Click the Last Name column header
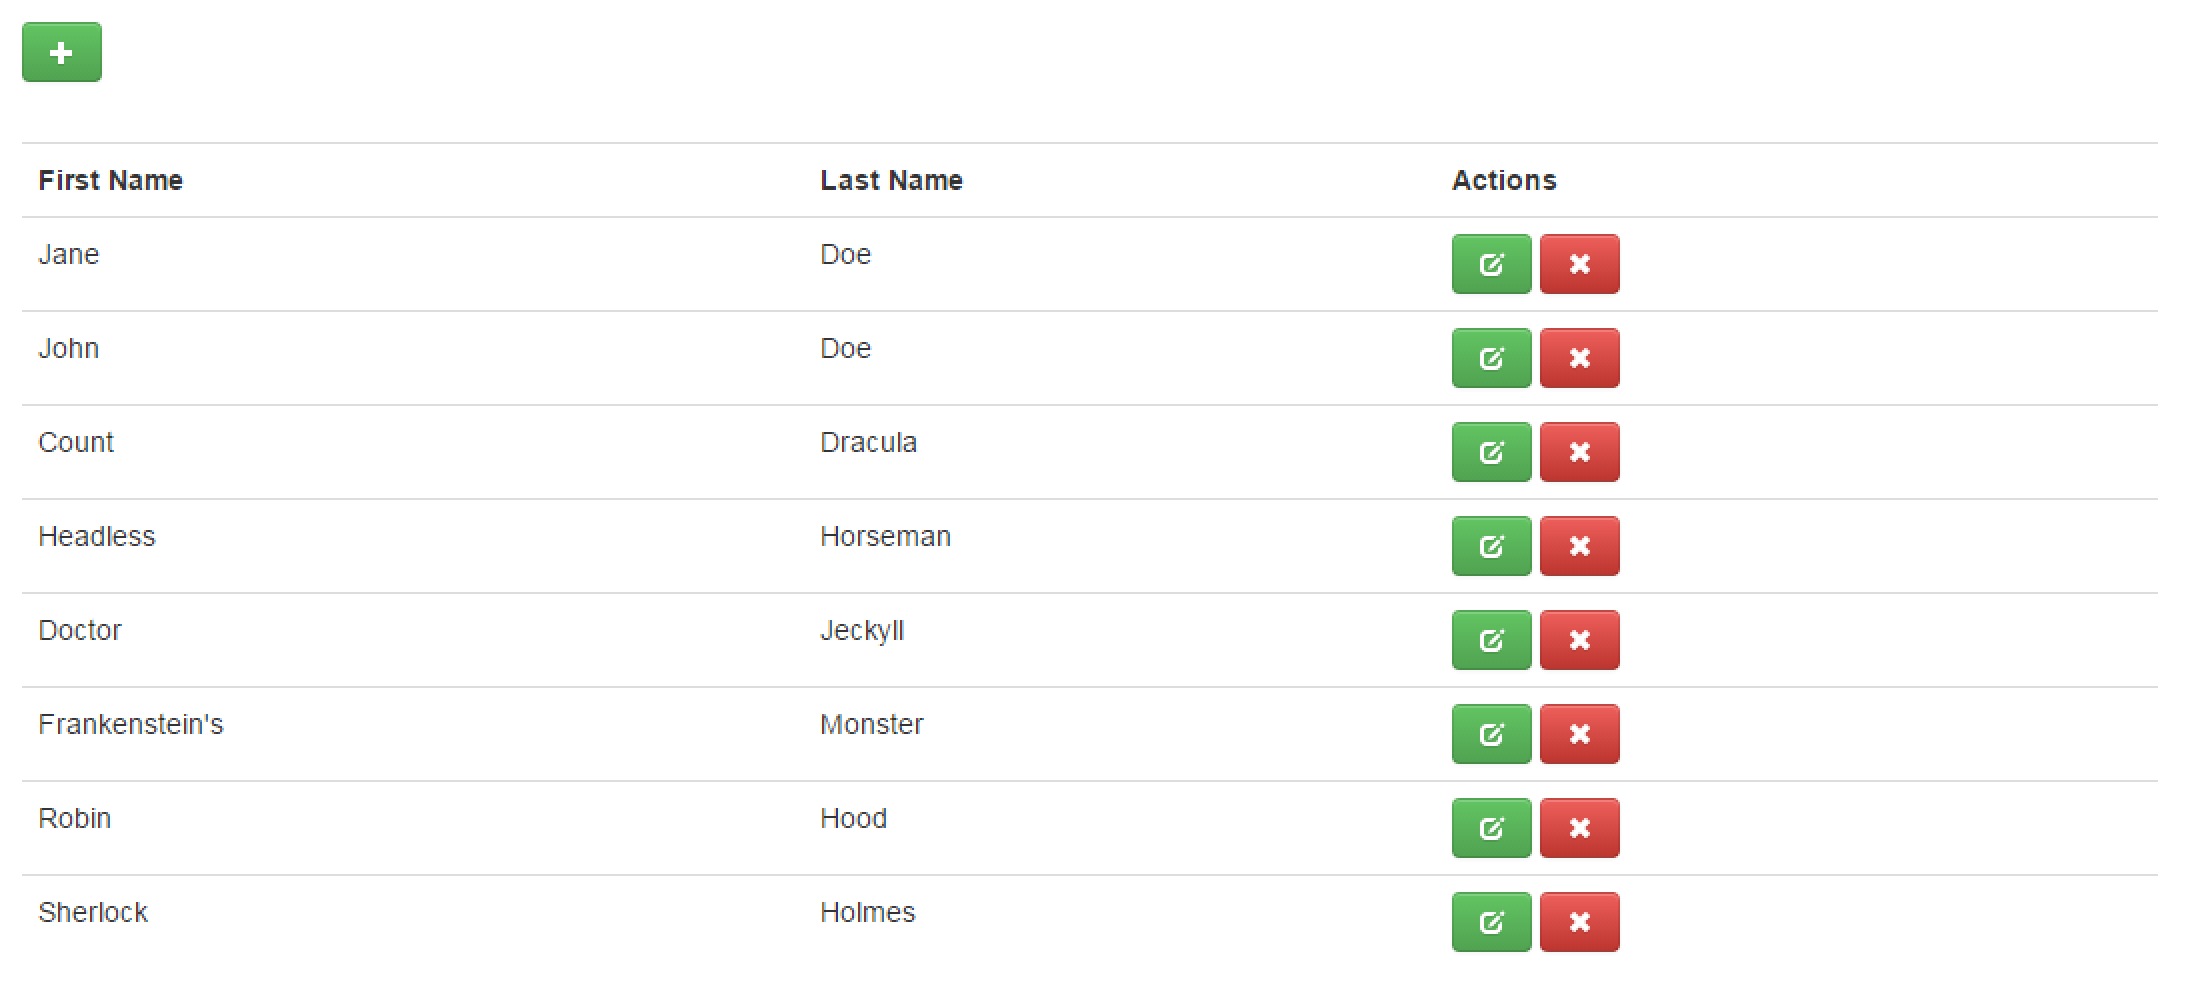The height and width of the screenshot is (992, 2188). coord(891,180)
